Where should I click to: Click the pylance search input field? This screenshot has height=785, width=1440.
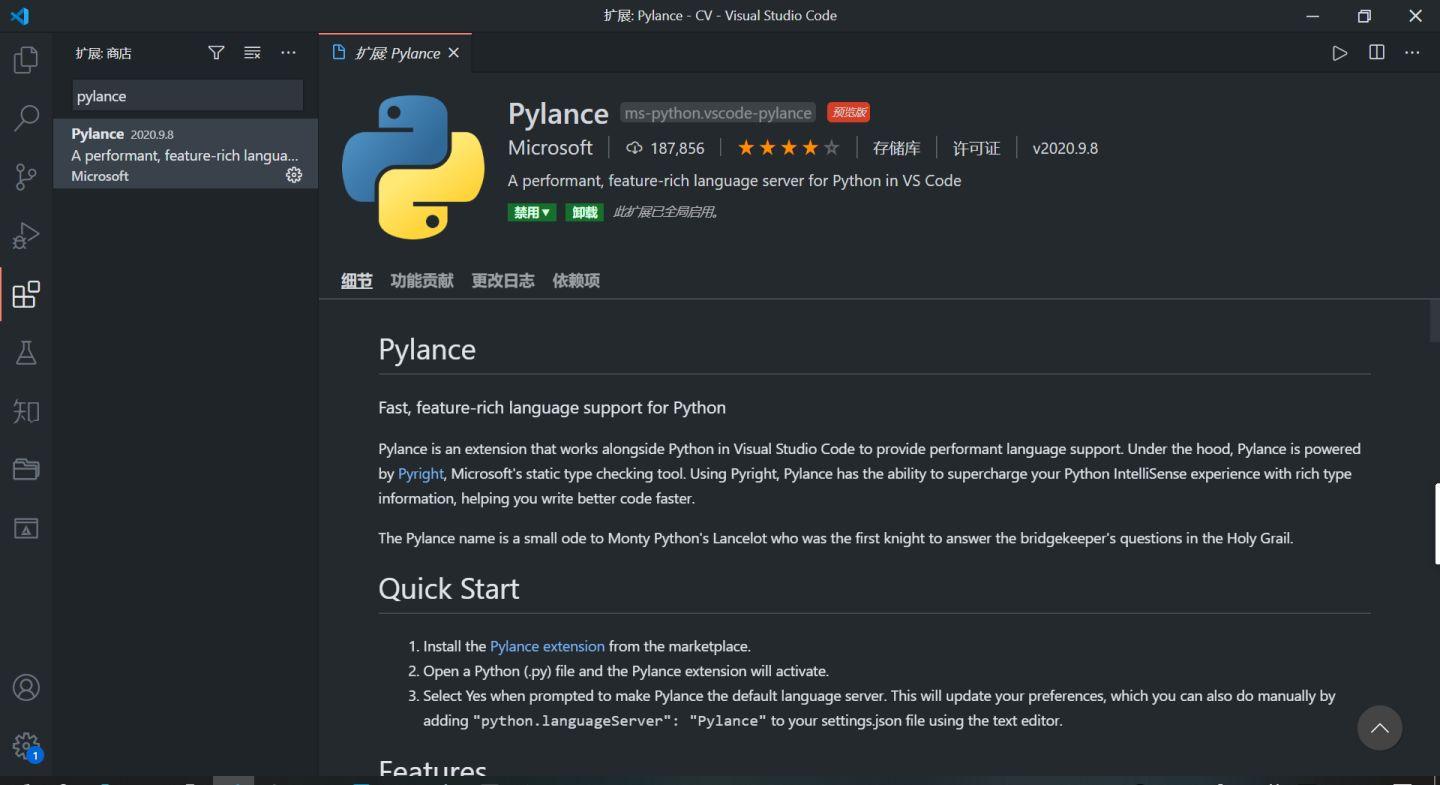click(186, 95)
